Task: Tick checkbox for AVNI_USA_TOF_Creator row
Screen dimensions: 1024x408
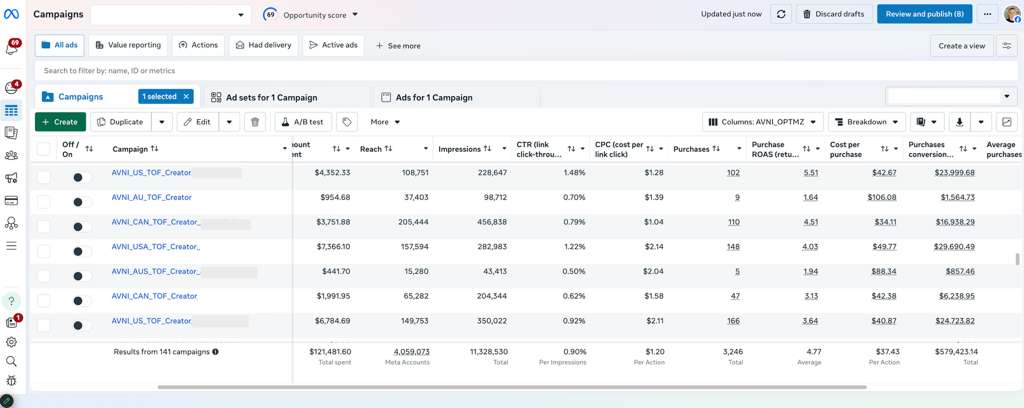Action: point(44,251)
